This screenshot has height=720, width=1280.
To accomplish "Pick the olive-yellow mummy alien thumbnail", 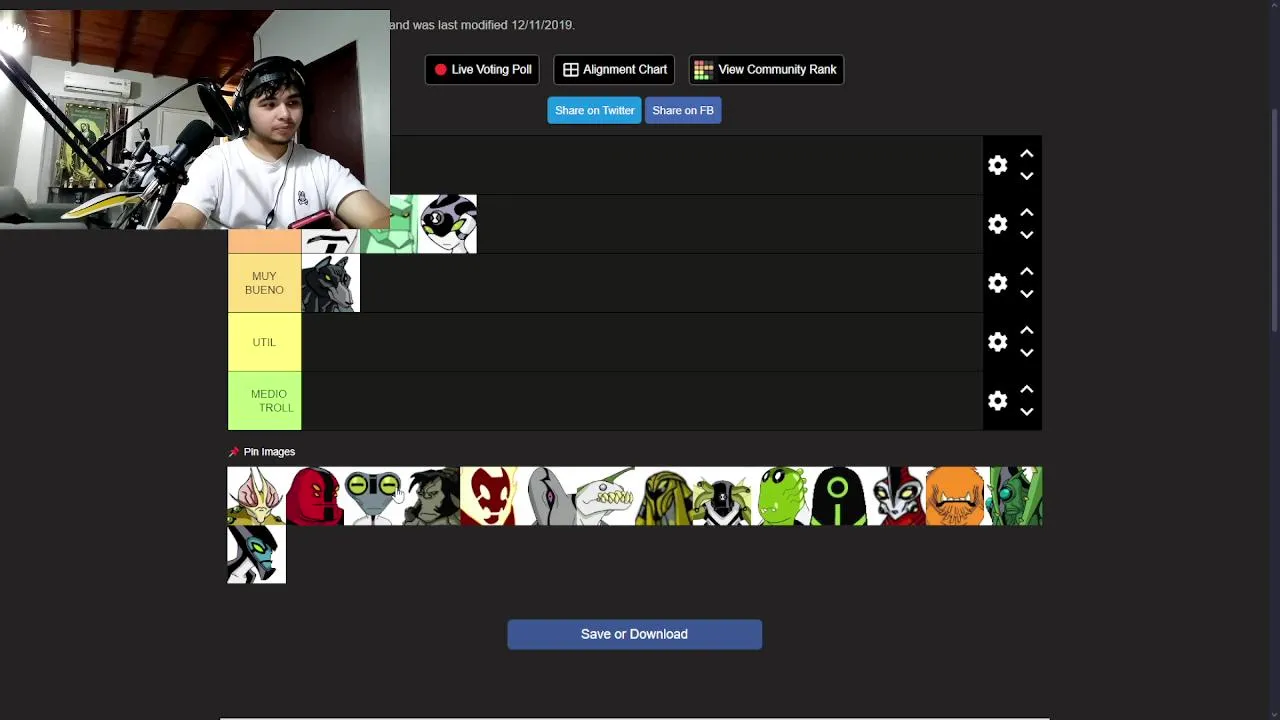I will point(664,496).
